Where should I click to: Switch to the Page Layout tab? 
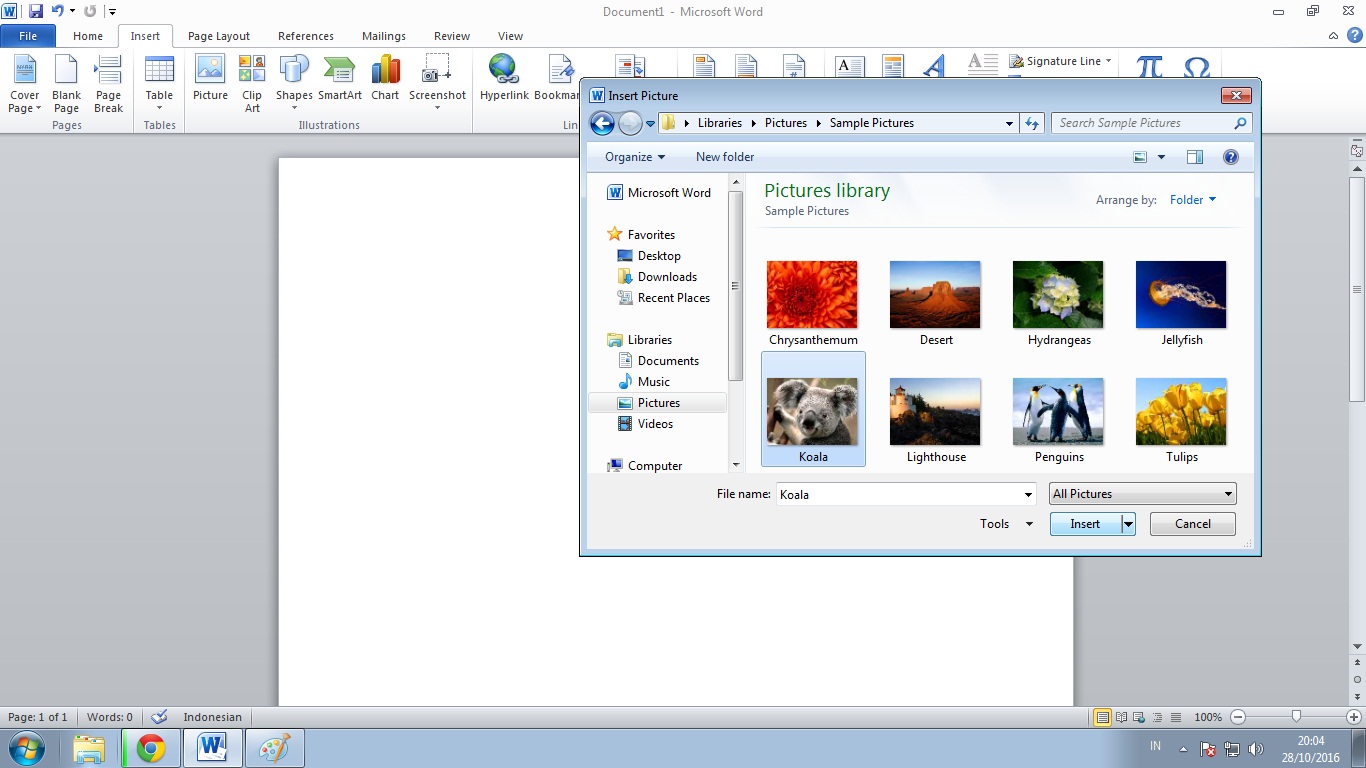coord(219,36)
